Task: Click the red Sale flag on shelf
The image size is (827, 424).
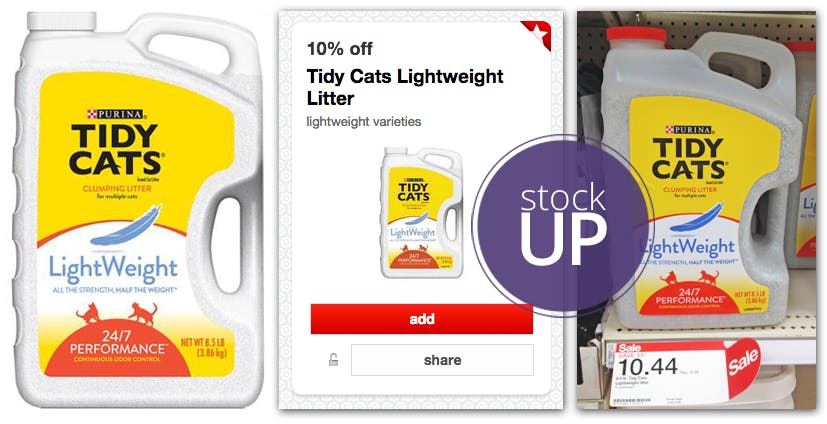Action: point(743,366)
